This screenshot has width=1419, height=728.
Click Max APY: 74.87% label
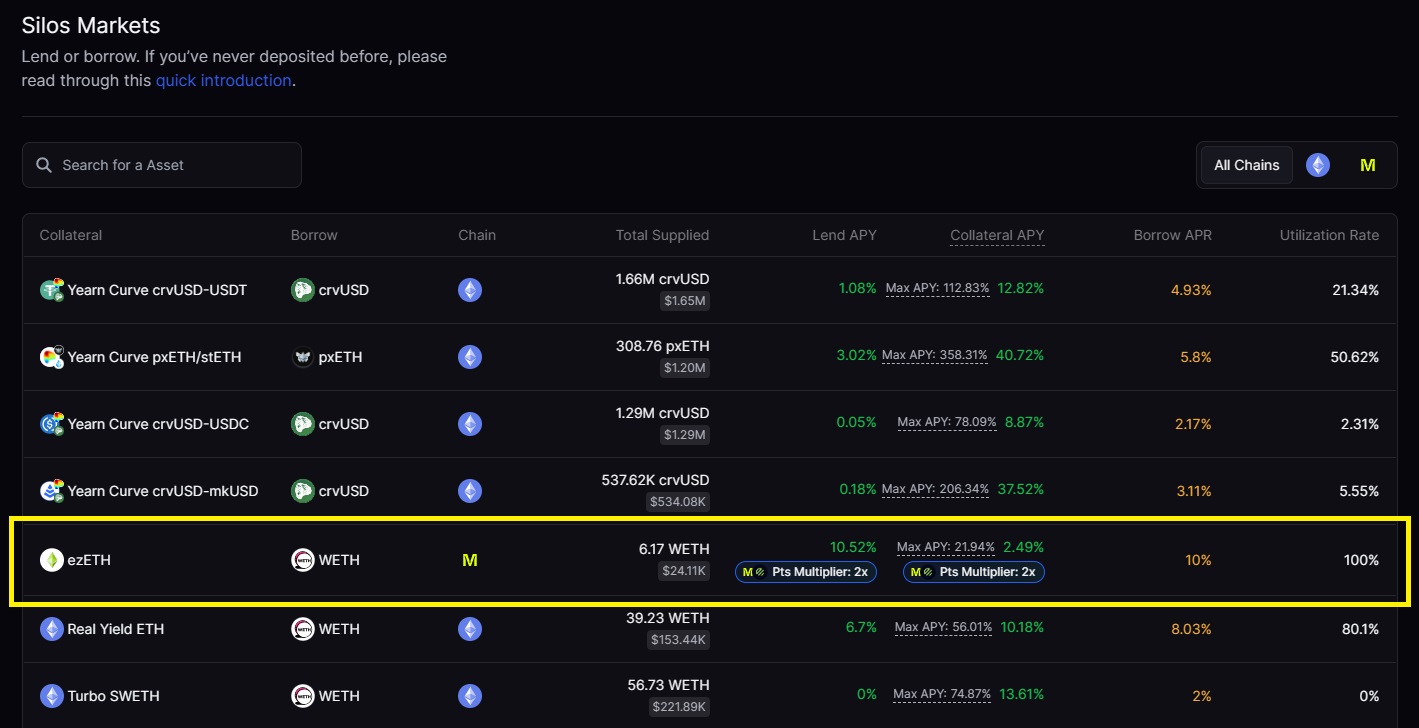pos(942,694)
